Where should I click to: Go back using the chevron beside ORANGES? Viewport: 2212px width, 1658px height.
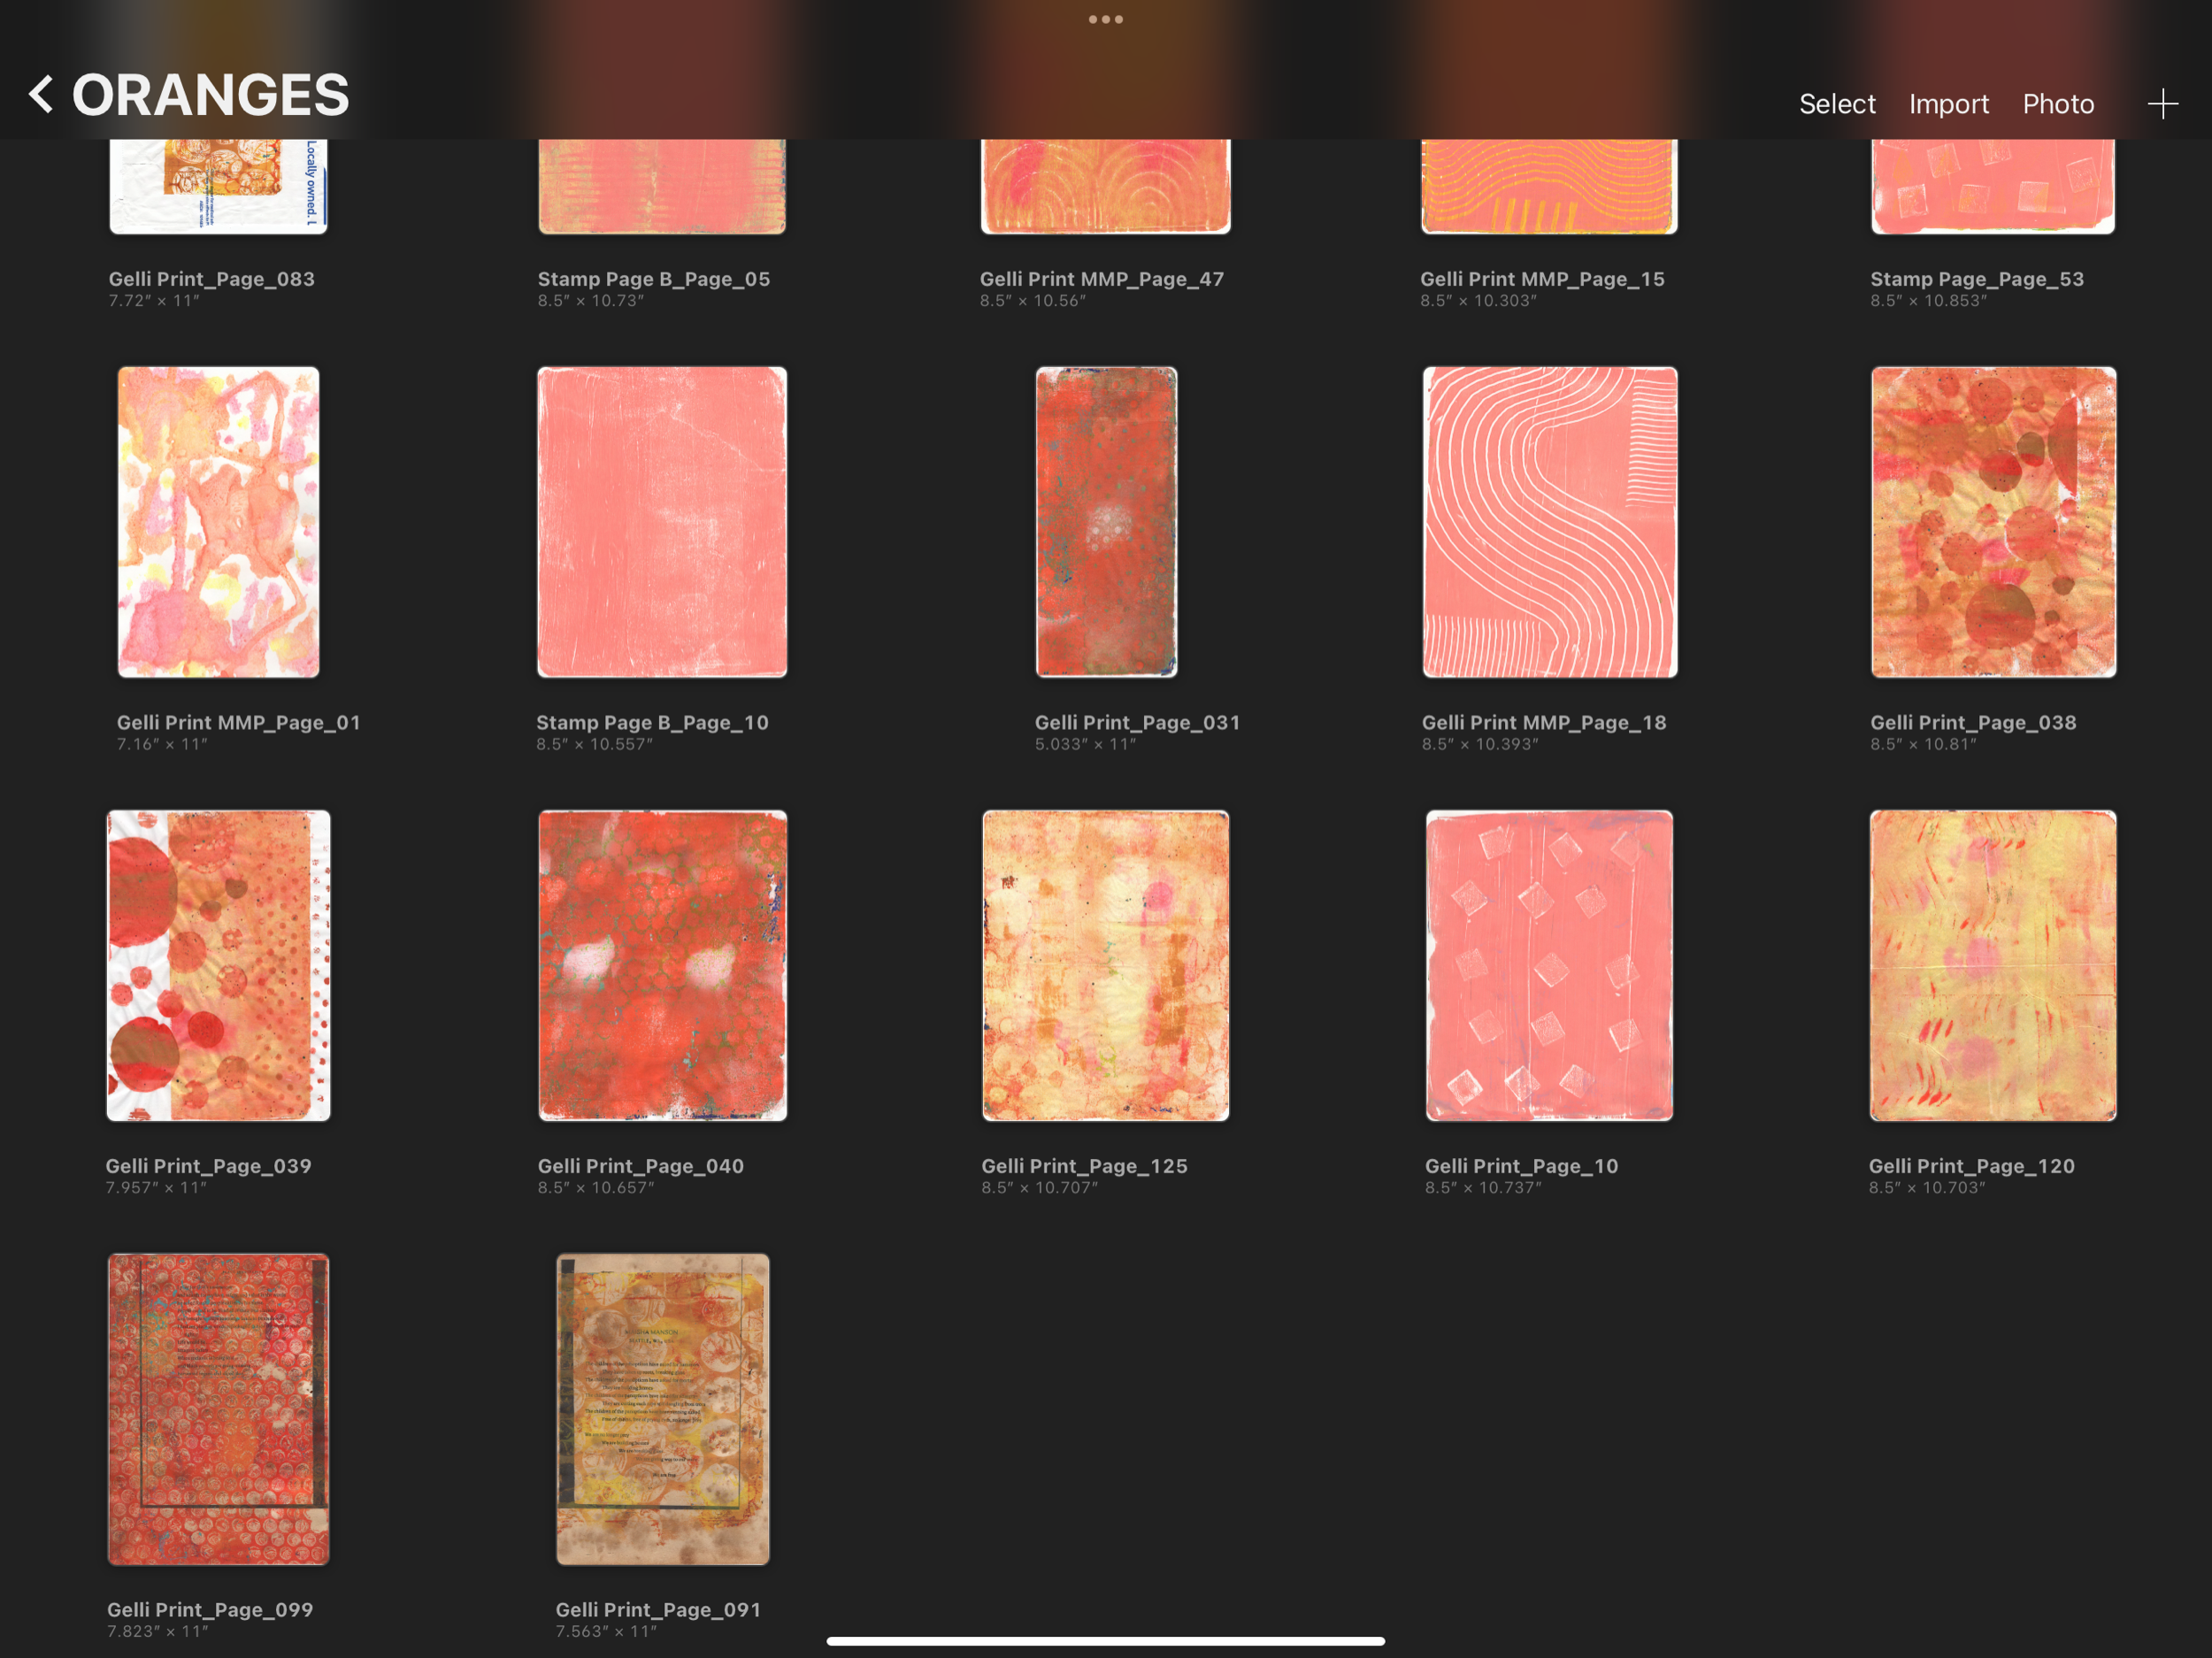[x=41, y=95]
